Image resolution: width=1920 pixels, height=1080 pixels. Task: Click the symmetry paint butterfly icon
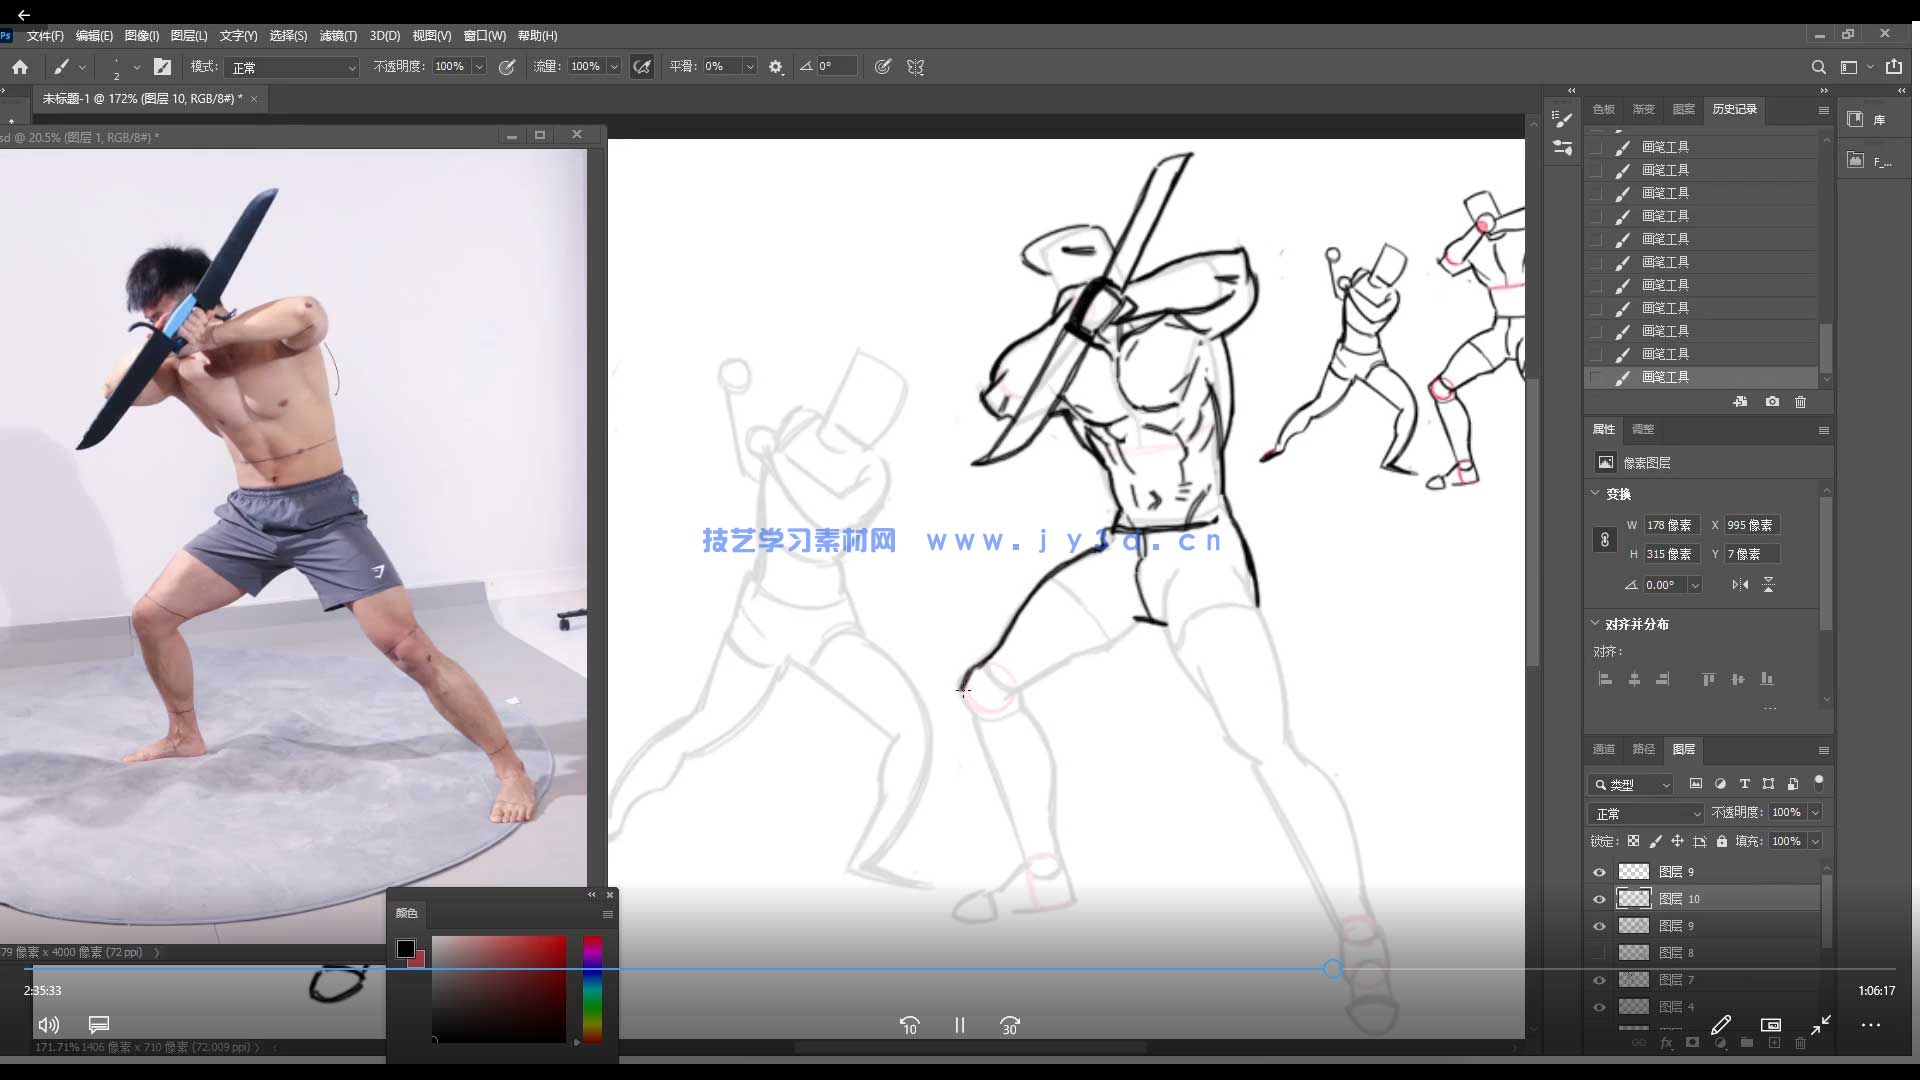915,67
